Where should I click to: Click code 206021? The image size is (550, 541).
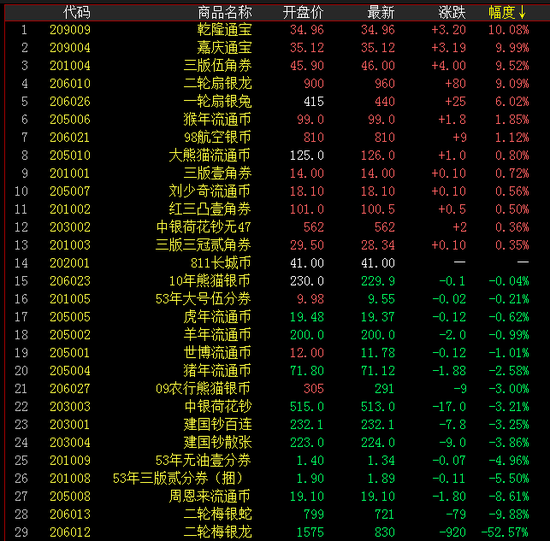click(x=70, y=138)
